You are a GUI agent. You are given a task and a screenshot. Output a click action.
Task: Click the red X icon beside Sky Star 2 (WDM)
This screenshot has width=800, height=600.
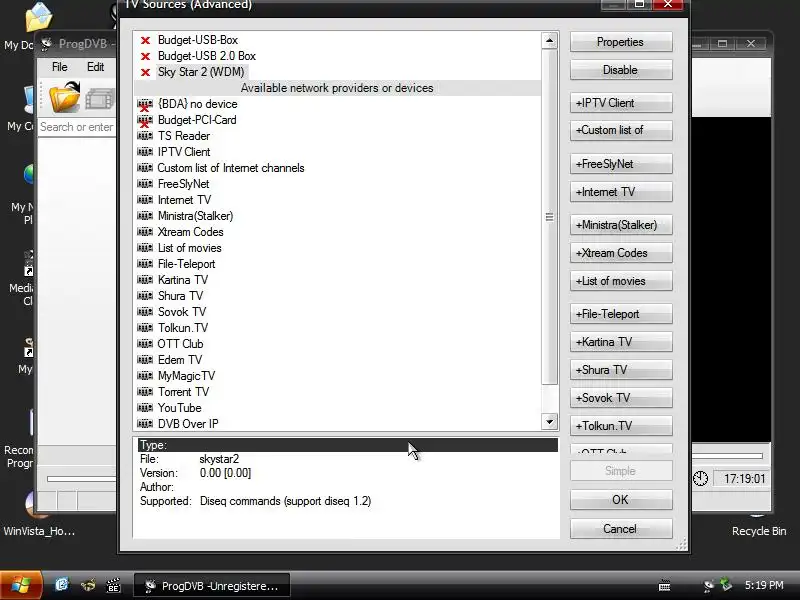145,72
